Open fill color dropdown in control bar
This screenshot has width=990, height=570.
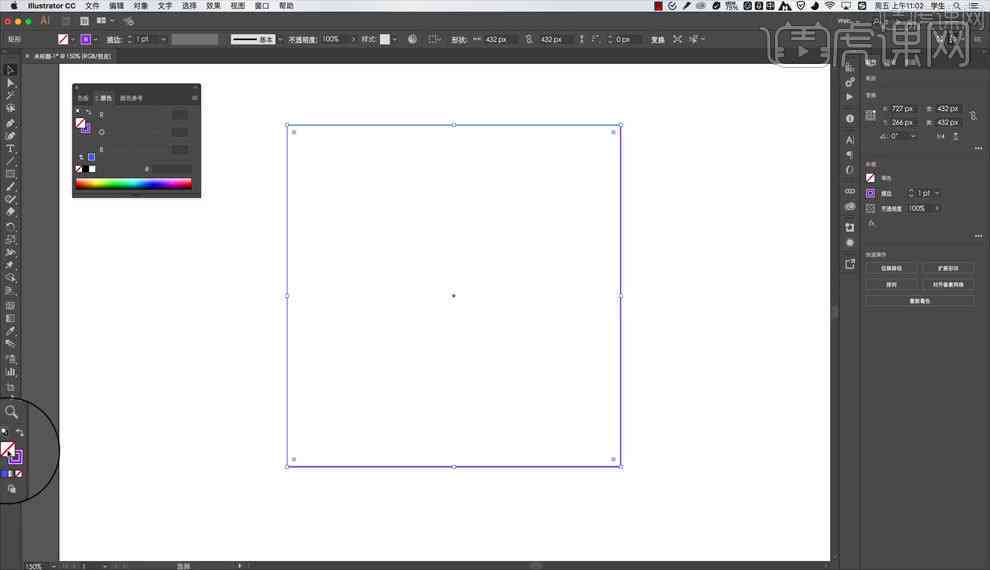pyautogui.click(x=73, y=39)
